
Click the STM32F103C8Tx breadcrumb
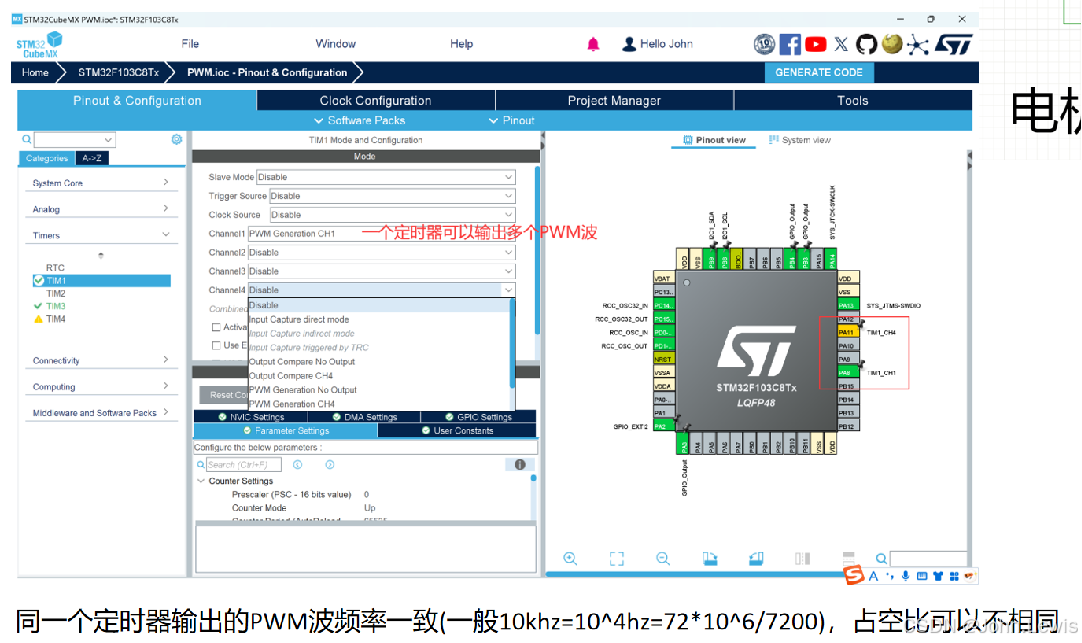[x=118, y=72]
